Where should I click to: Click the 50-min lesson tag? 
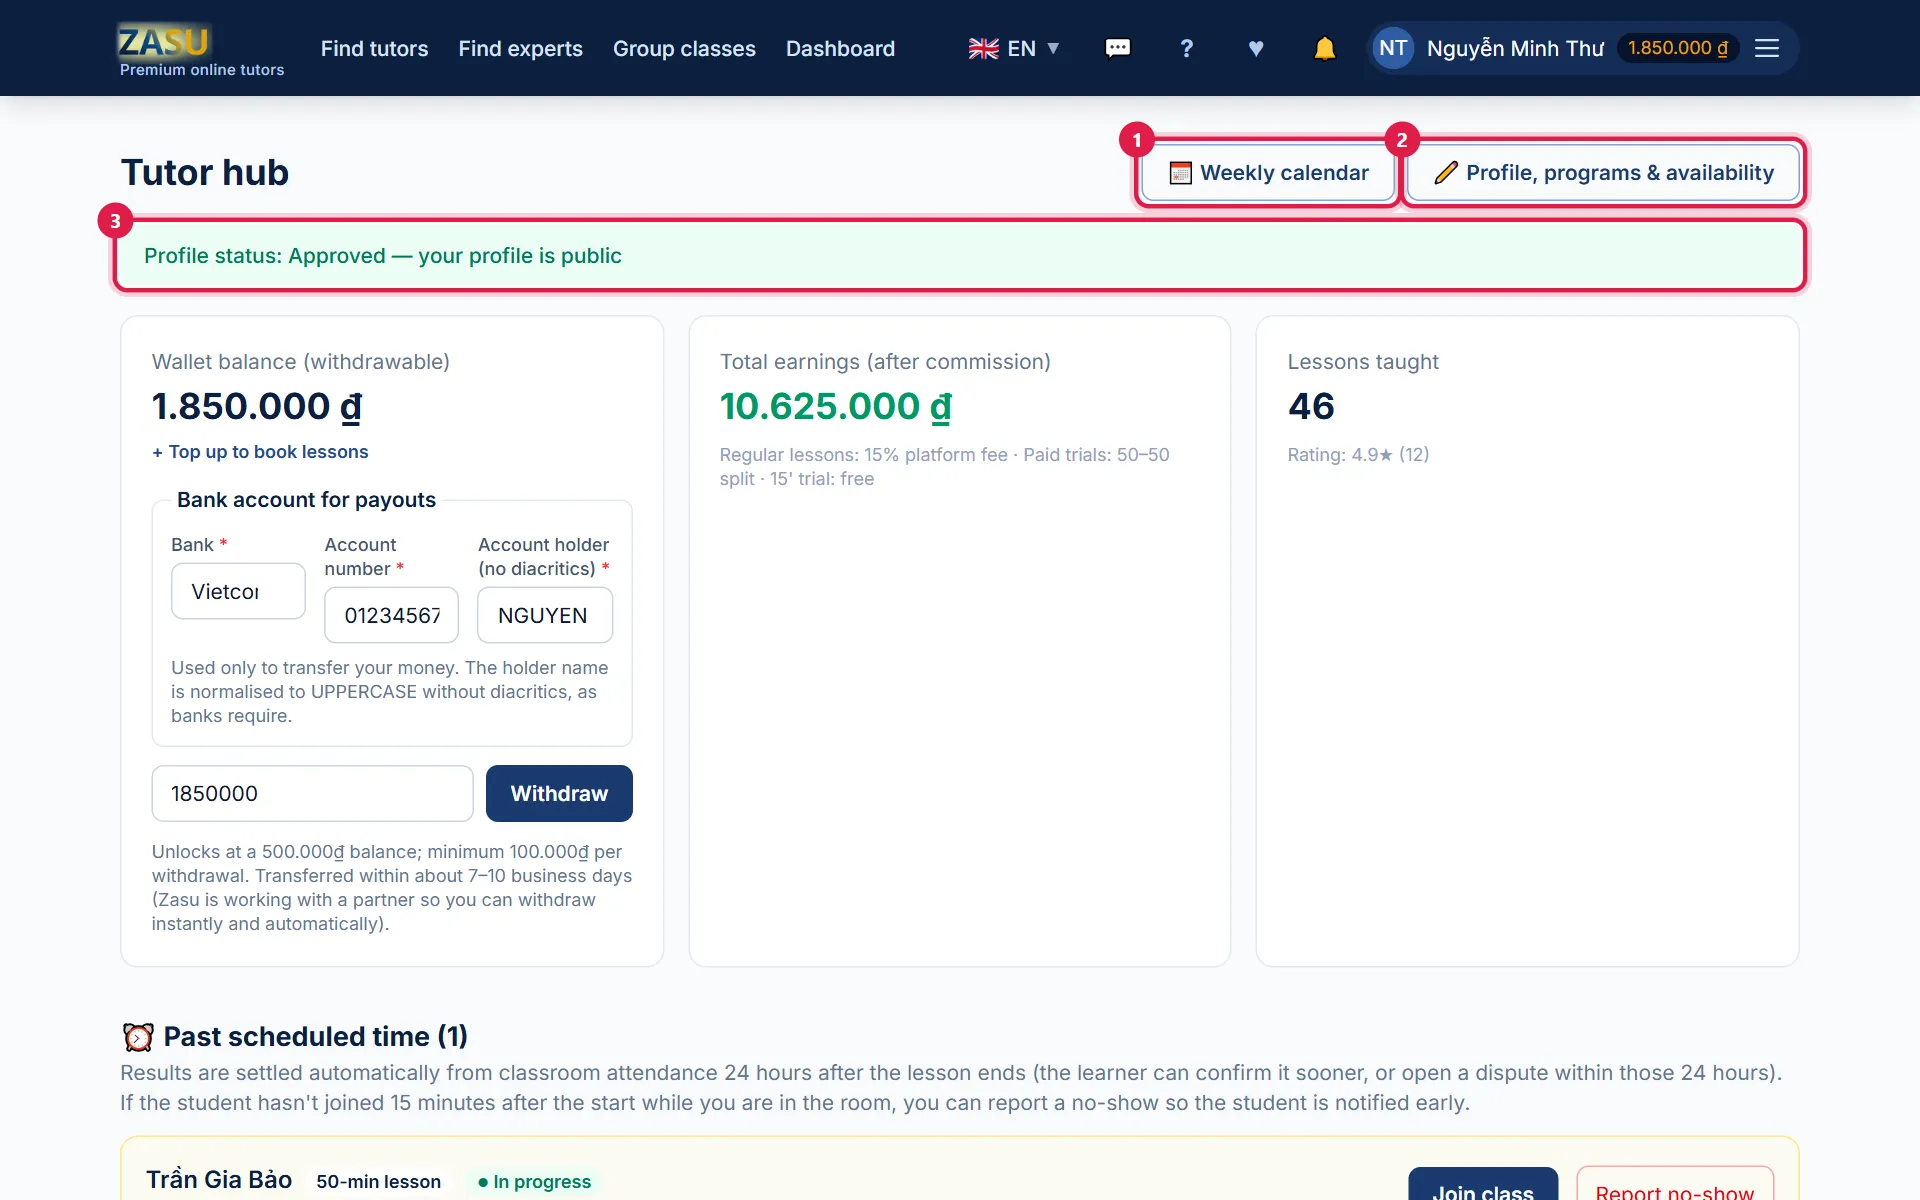(379, 1182)
